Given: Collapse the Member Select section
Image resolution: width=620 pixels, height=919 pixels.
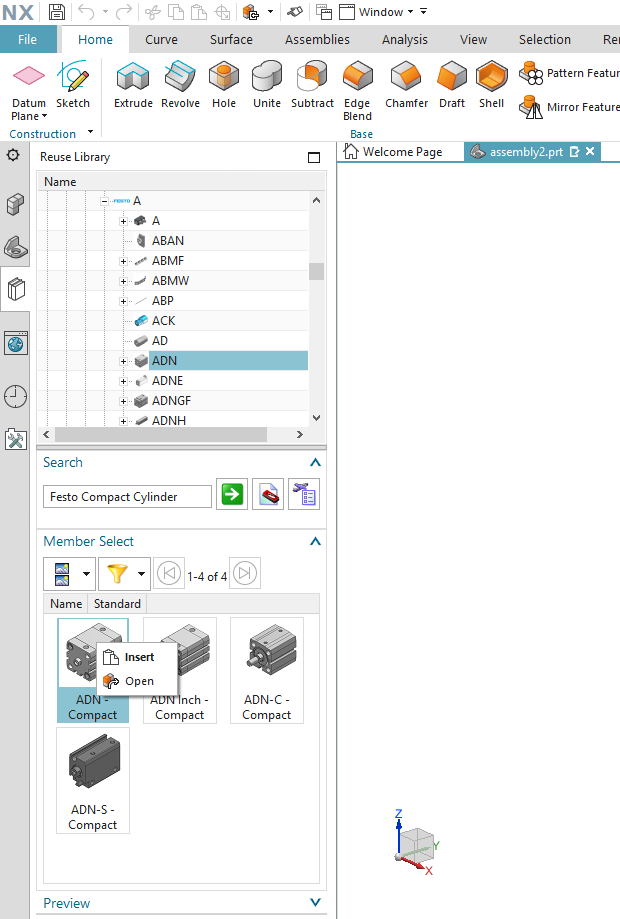Looking at the screenshot, I should click(x=315, y=541).
